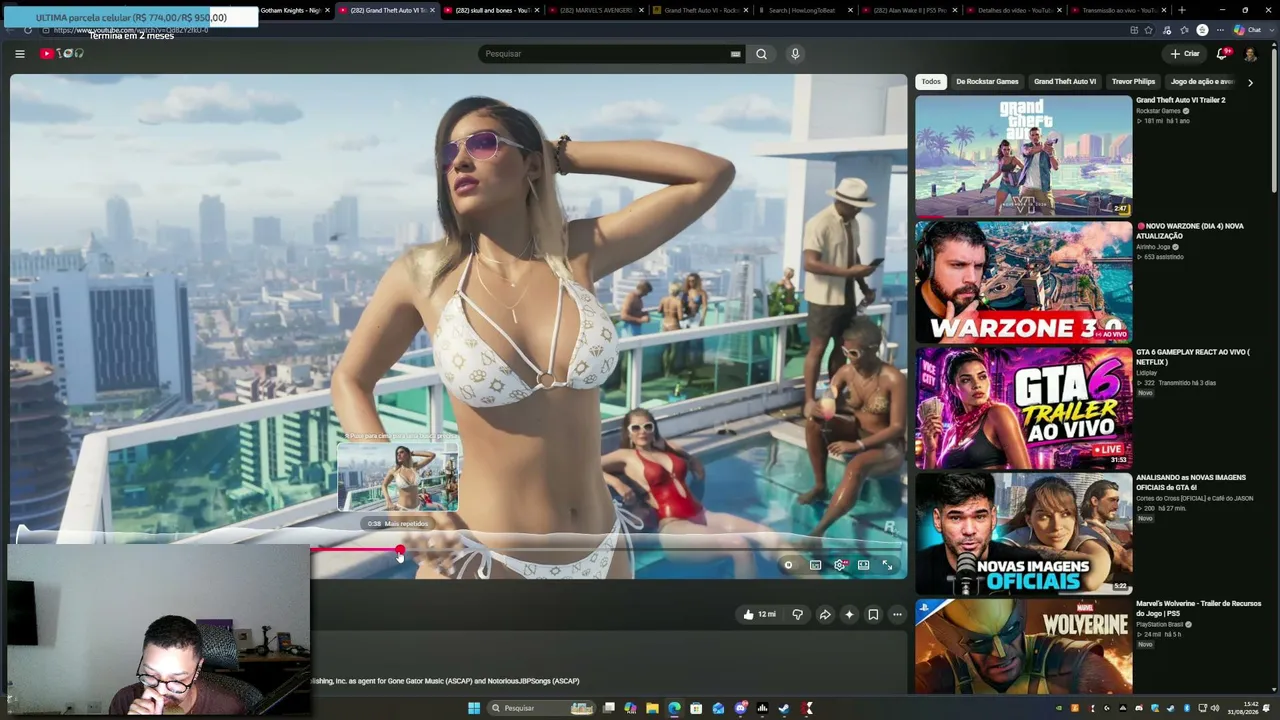Open the Marvel's Wolverine trailer thumbnail
This screenshot has height=720, width=1280.
pyautogui.click(x=1024, y=646)
